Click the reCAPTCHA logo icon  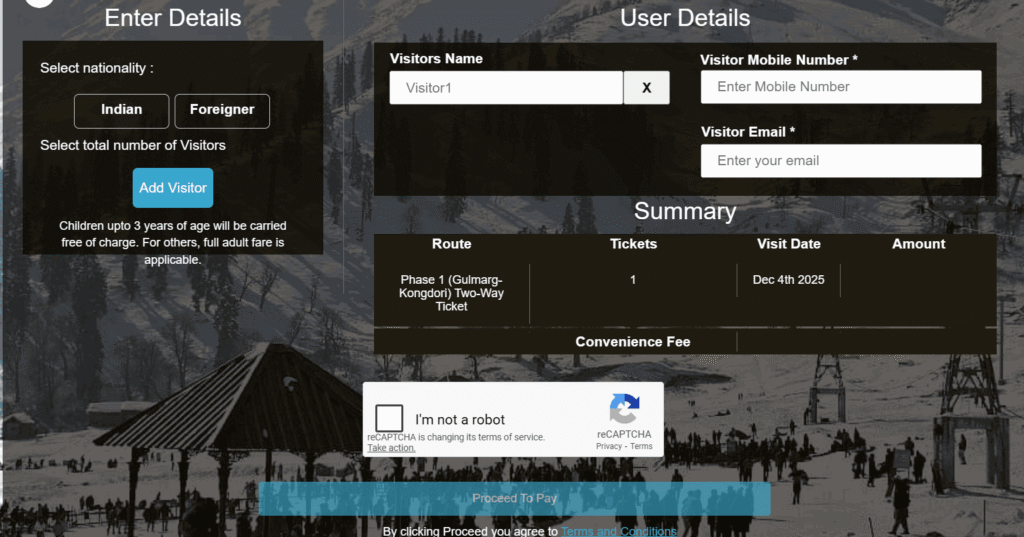pyautogui.click(x=624, y=409)
